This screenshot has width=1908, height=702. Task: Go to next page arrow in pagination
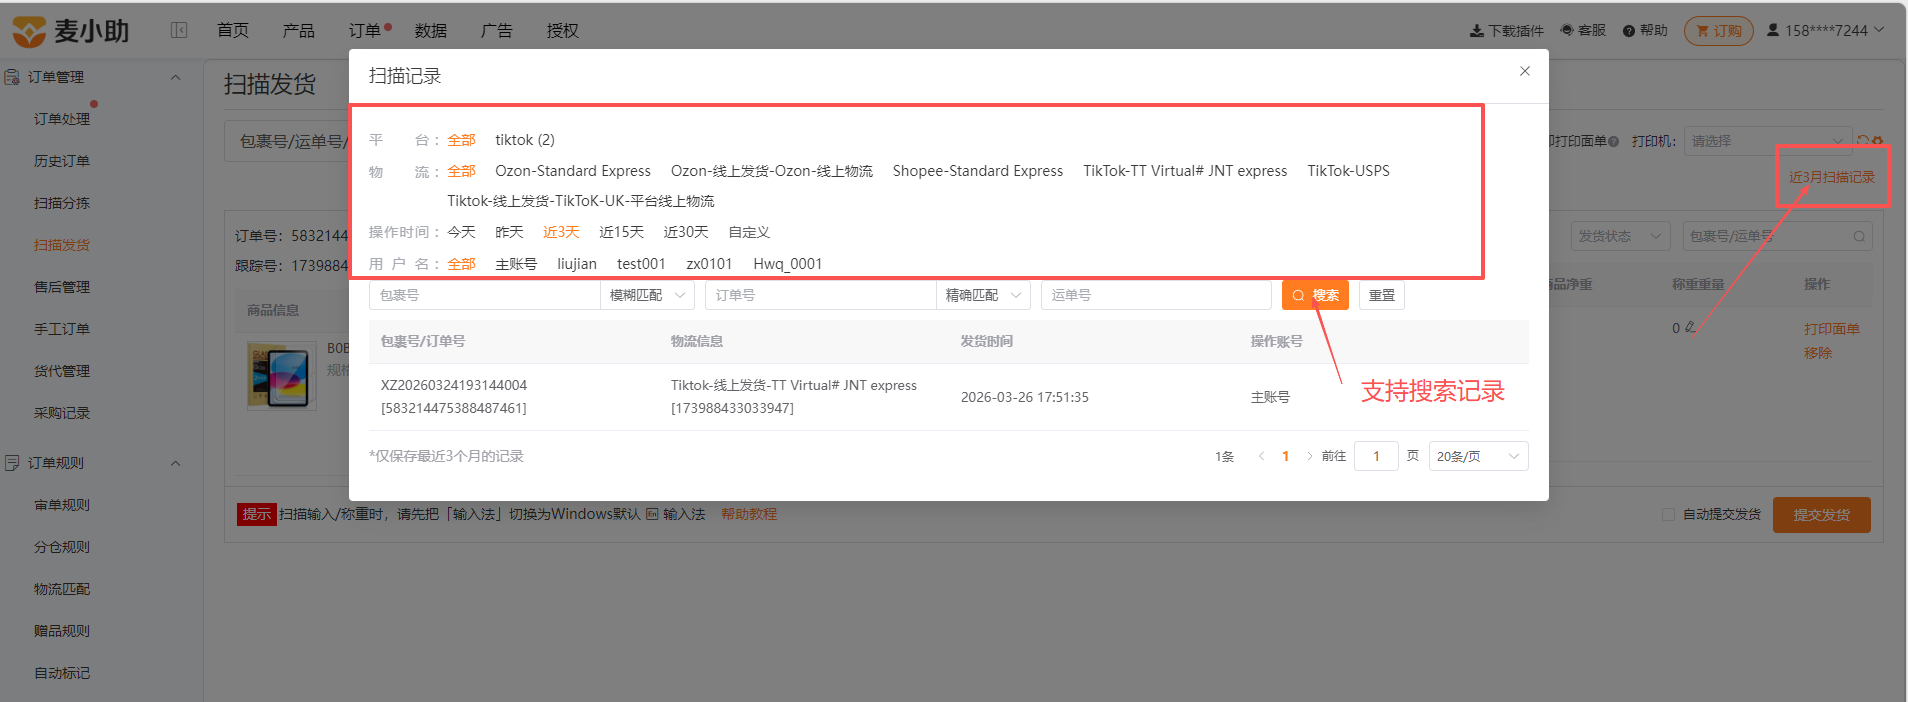pyautogui.click(x=1309, y=456)
